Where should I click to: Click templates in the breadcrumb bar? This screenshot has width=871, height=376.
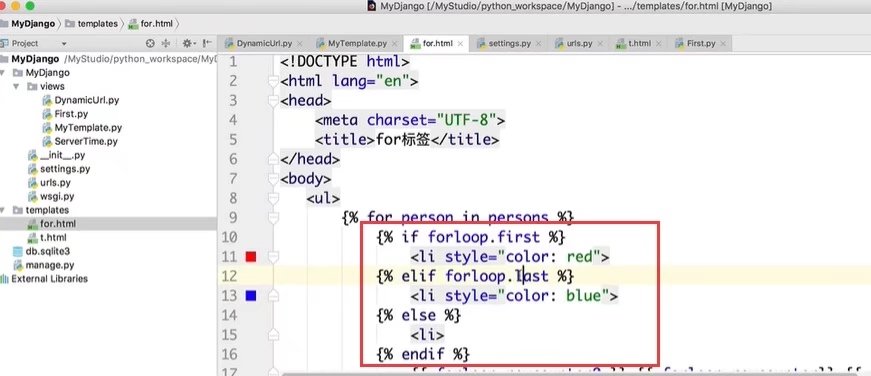pos(92,24)
